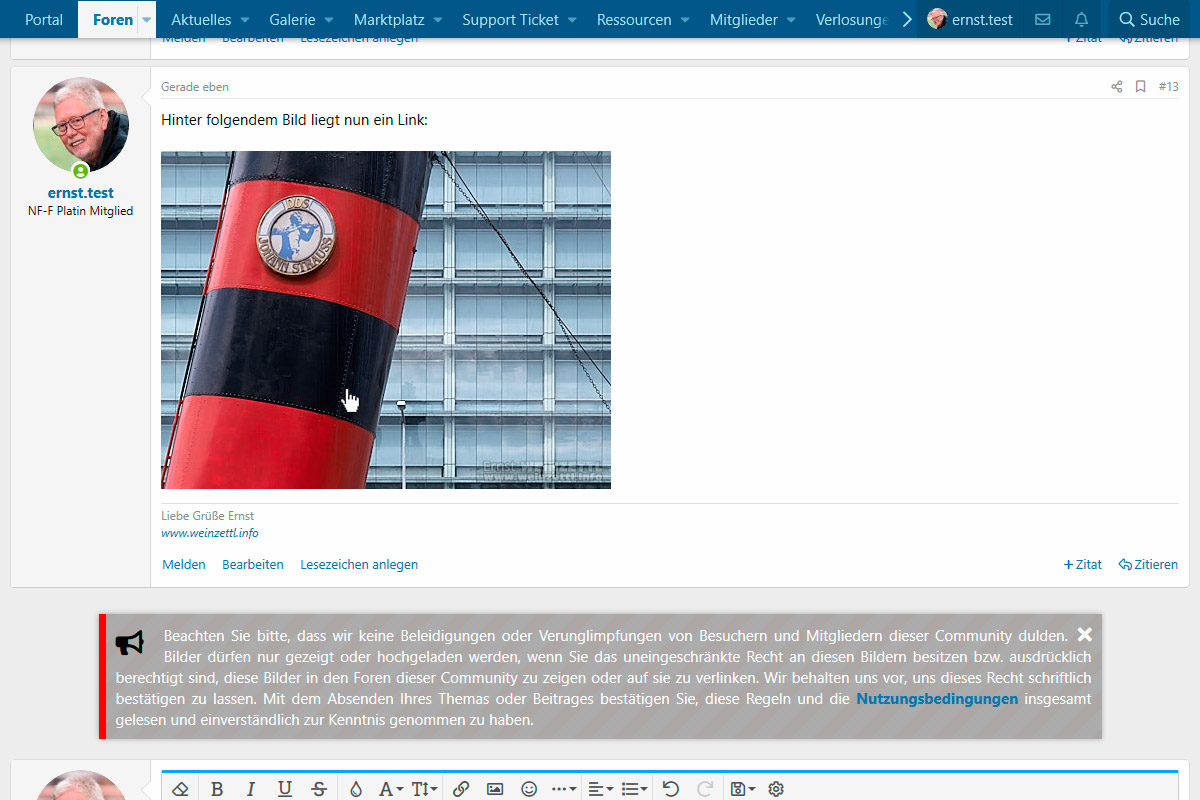Image resolution: width=1200 pixels, height=800 pixels.
Task: Select Lesezeichen anlegen under post #13
Action: (x=359, y=565)
